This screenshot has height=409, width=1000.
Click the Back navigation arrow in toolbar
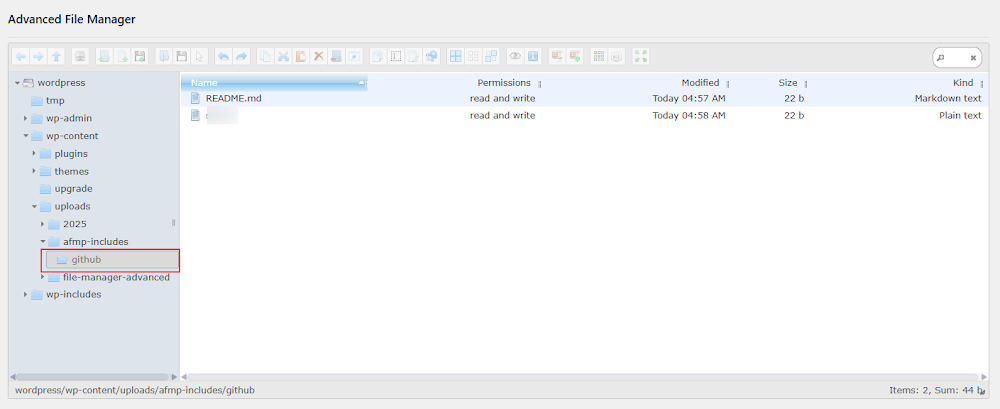[x=21, y=57]
